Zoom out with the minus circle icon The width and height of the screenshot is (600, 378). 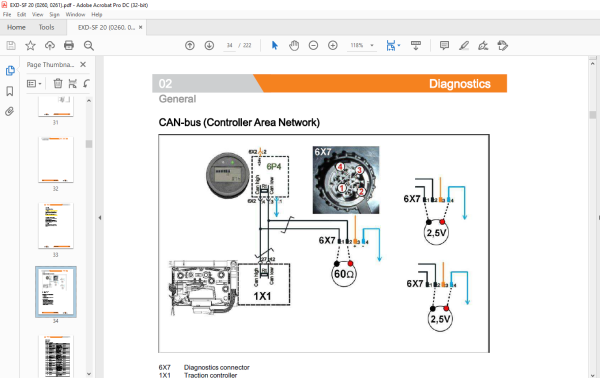(313, 46)
